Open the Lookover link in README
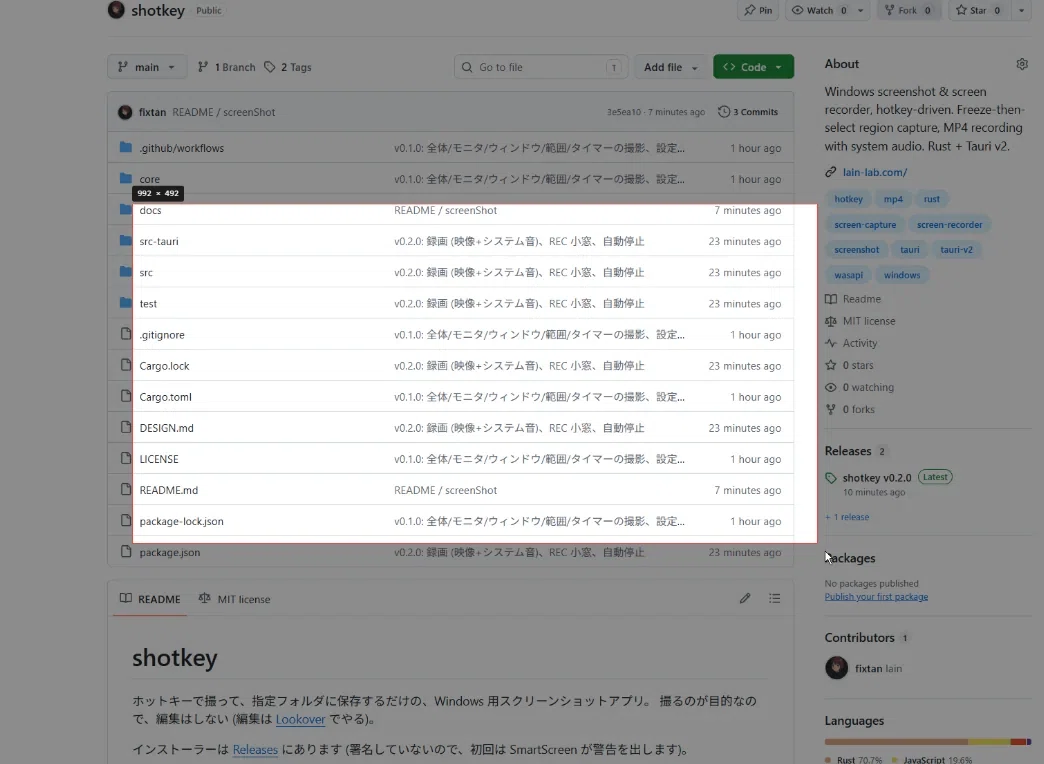This screenshot has height=764, width=1044. (x=300, y=719)
